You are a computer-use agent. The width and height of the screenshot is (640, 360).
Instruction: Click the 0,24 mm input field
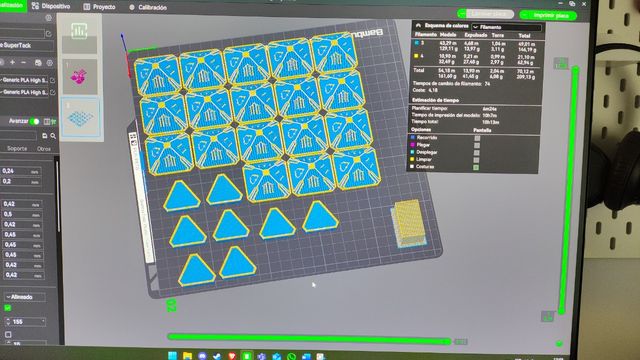click(x=21, y=171)
